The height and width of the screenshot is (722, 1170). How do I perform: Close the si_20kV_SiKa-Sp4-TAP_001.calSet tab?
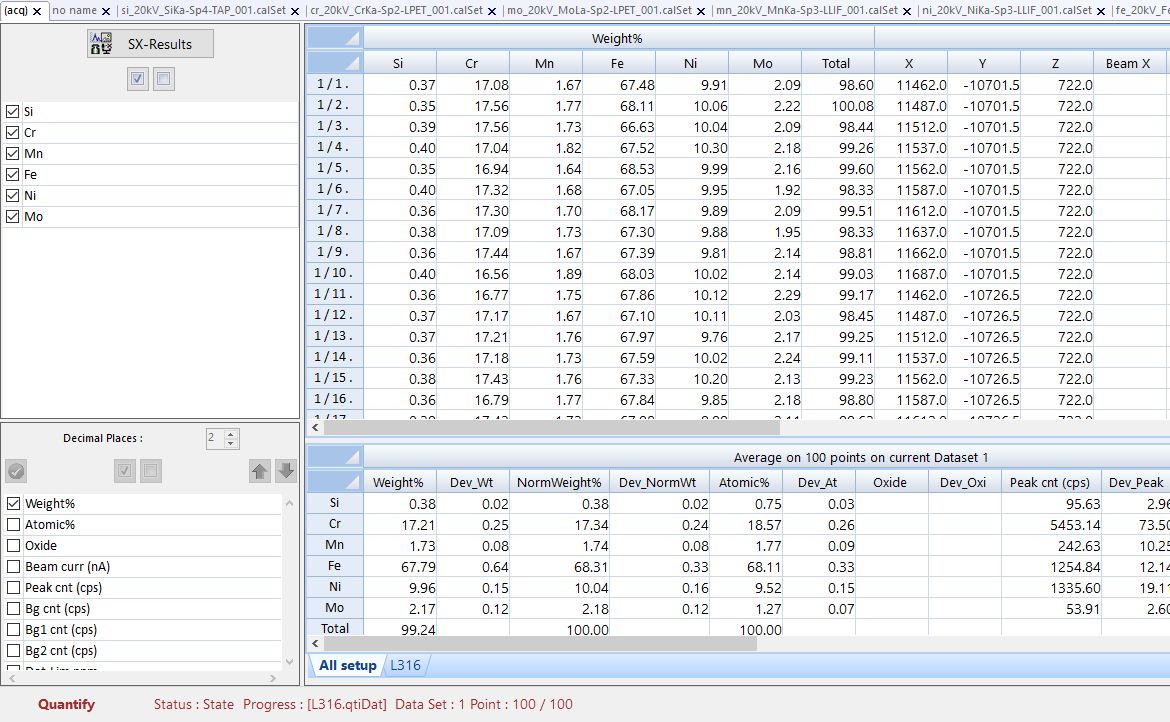tap(294, 11)
